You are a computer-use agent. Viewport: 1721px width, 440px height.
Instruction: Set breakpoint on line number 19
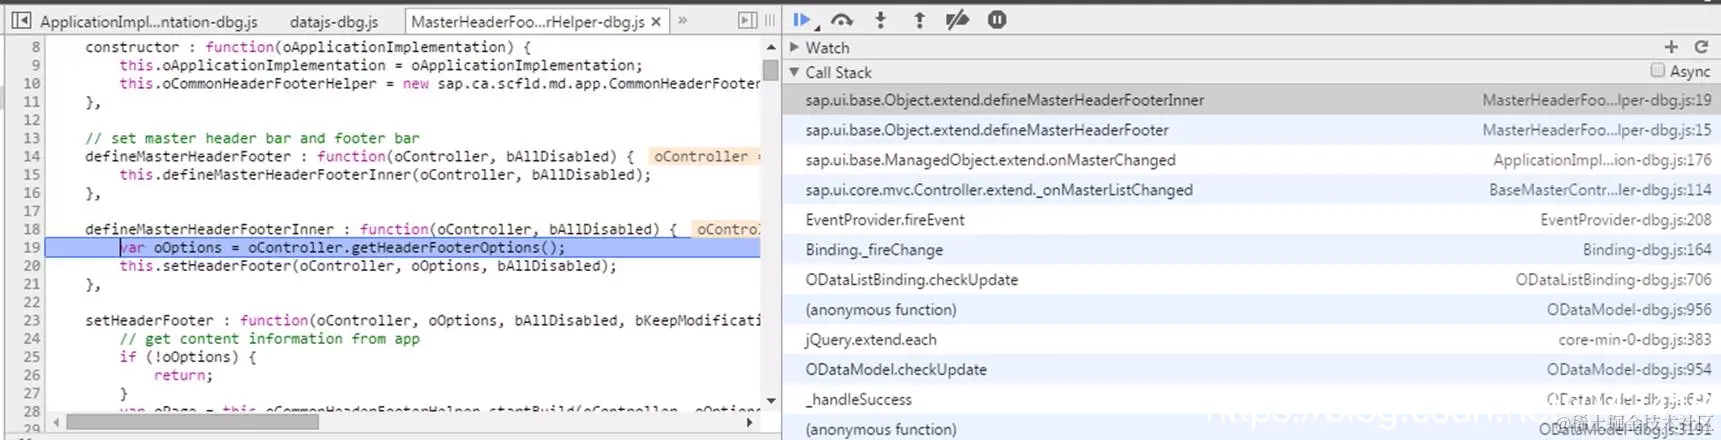31,247
